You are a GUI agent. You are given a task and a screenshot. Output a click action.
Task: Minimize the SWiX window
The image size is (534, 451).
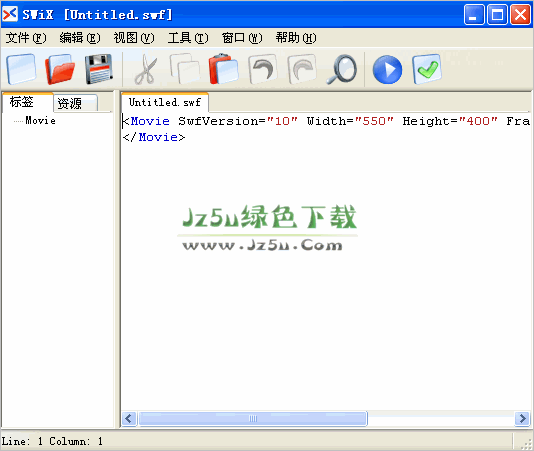474,15
